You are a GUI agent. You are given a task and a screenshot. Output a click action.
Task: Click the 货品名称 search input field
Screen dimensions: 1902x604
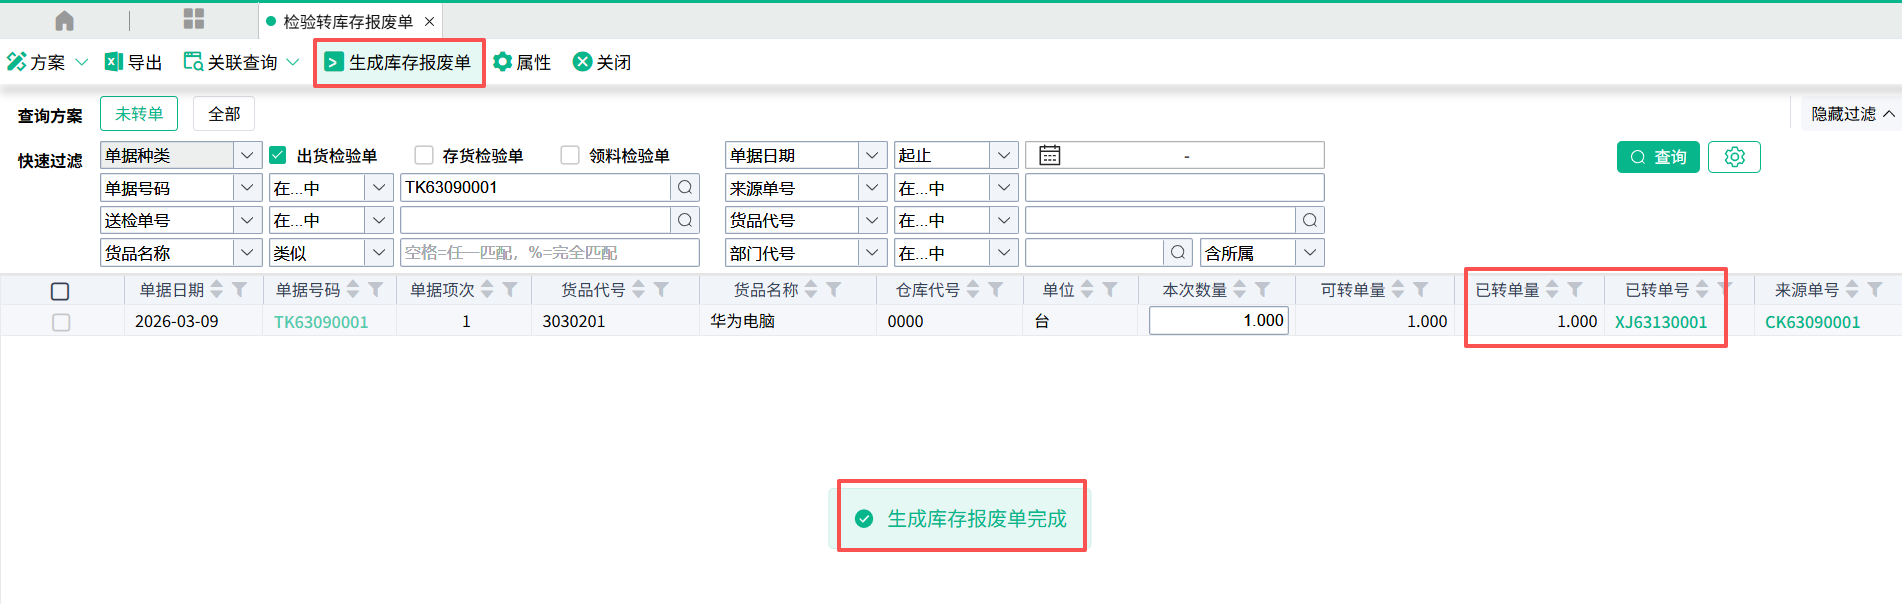point(549,253)
